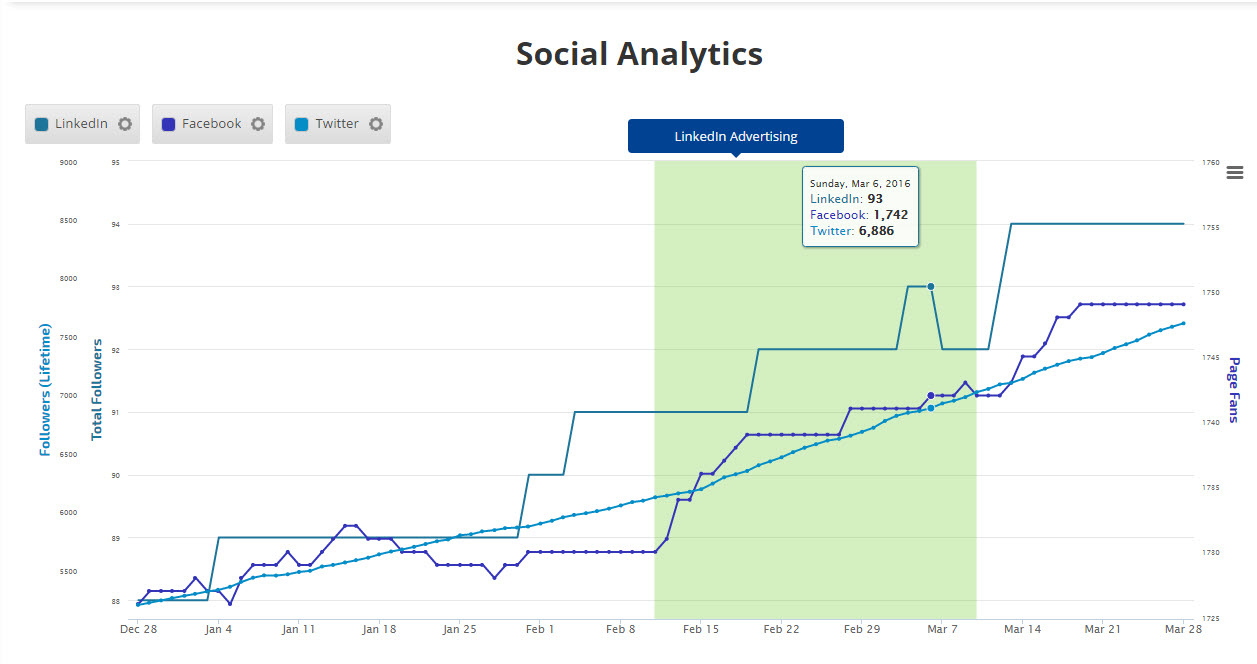Click the Followers (Lifetime) axis title
1257x664 pixels.
pos(45,390)
